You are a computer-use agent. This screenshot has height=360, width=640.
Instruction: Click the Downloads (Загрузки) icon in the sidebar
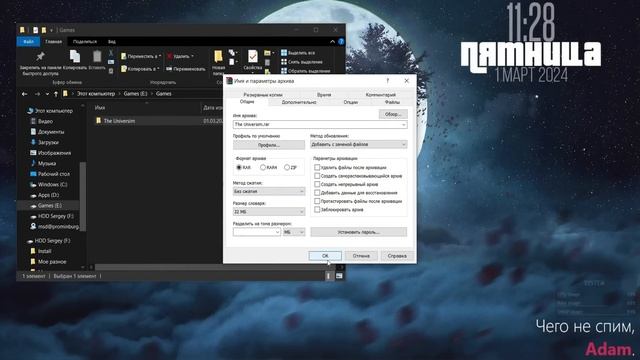(x=33, y=142)
